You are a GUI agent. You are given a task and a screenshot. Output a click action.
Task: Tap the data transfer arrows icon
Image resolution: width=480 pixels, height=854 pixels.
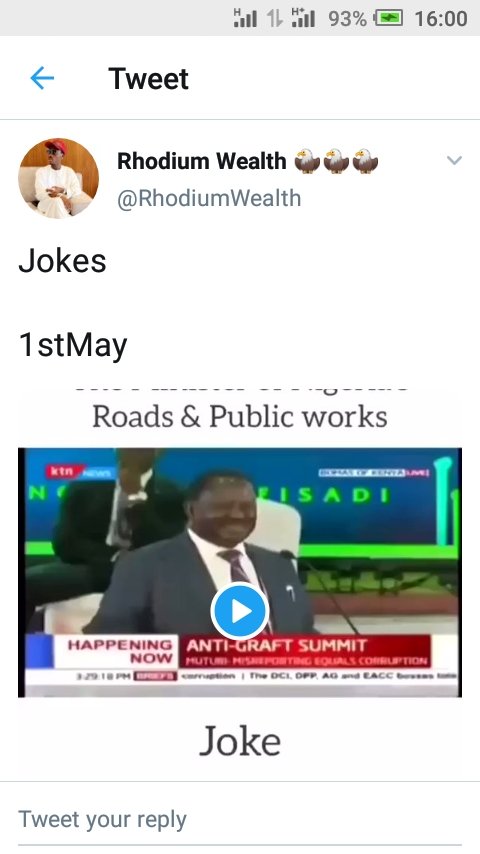275,19
